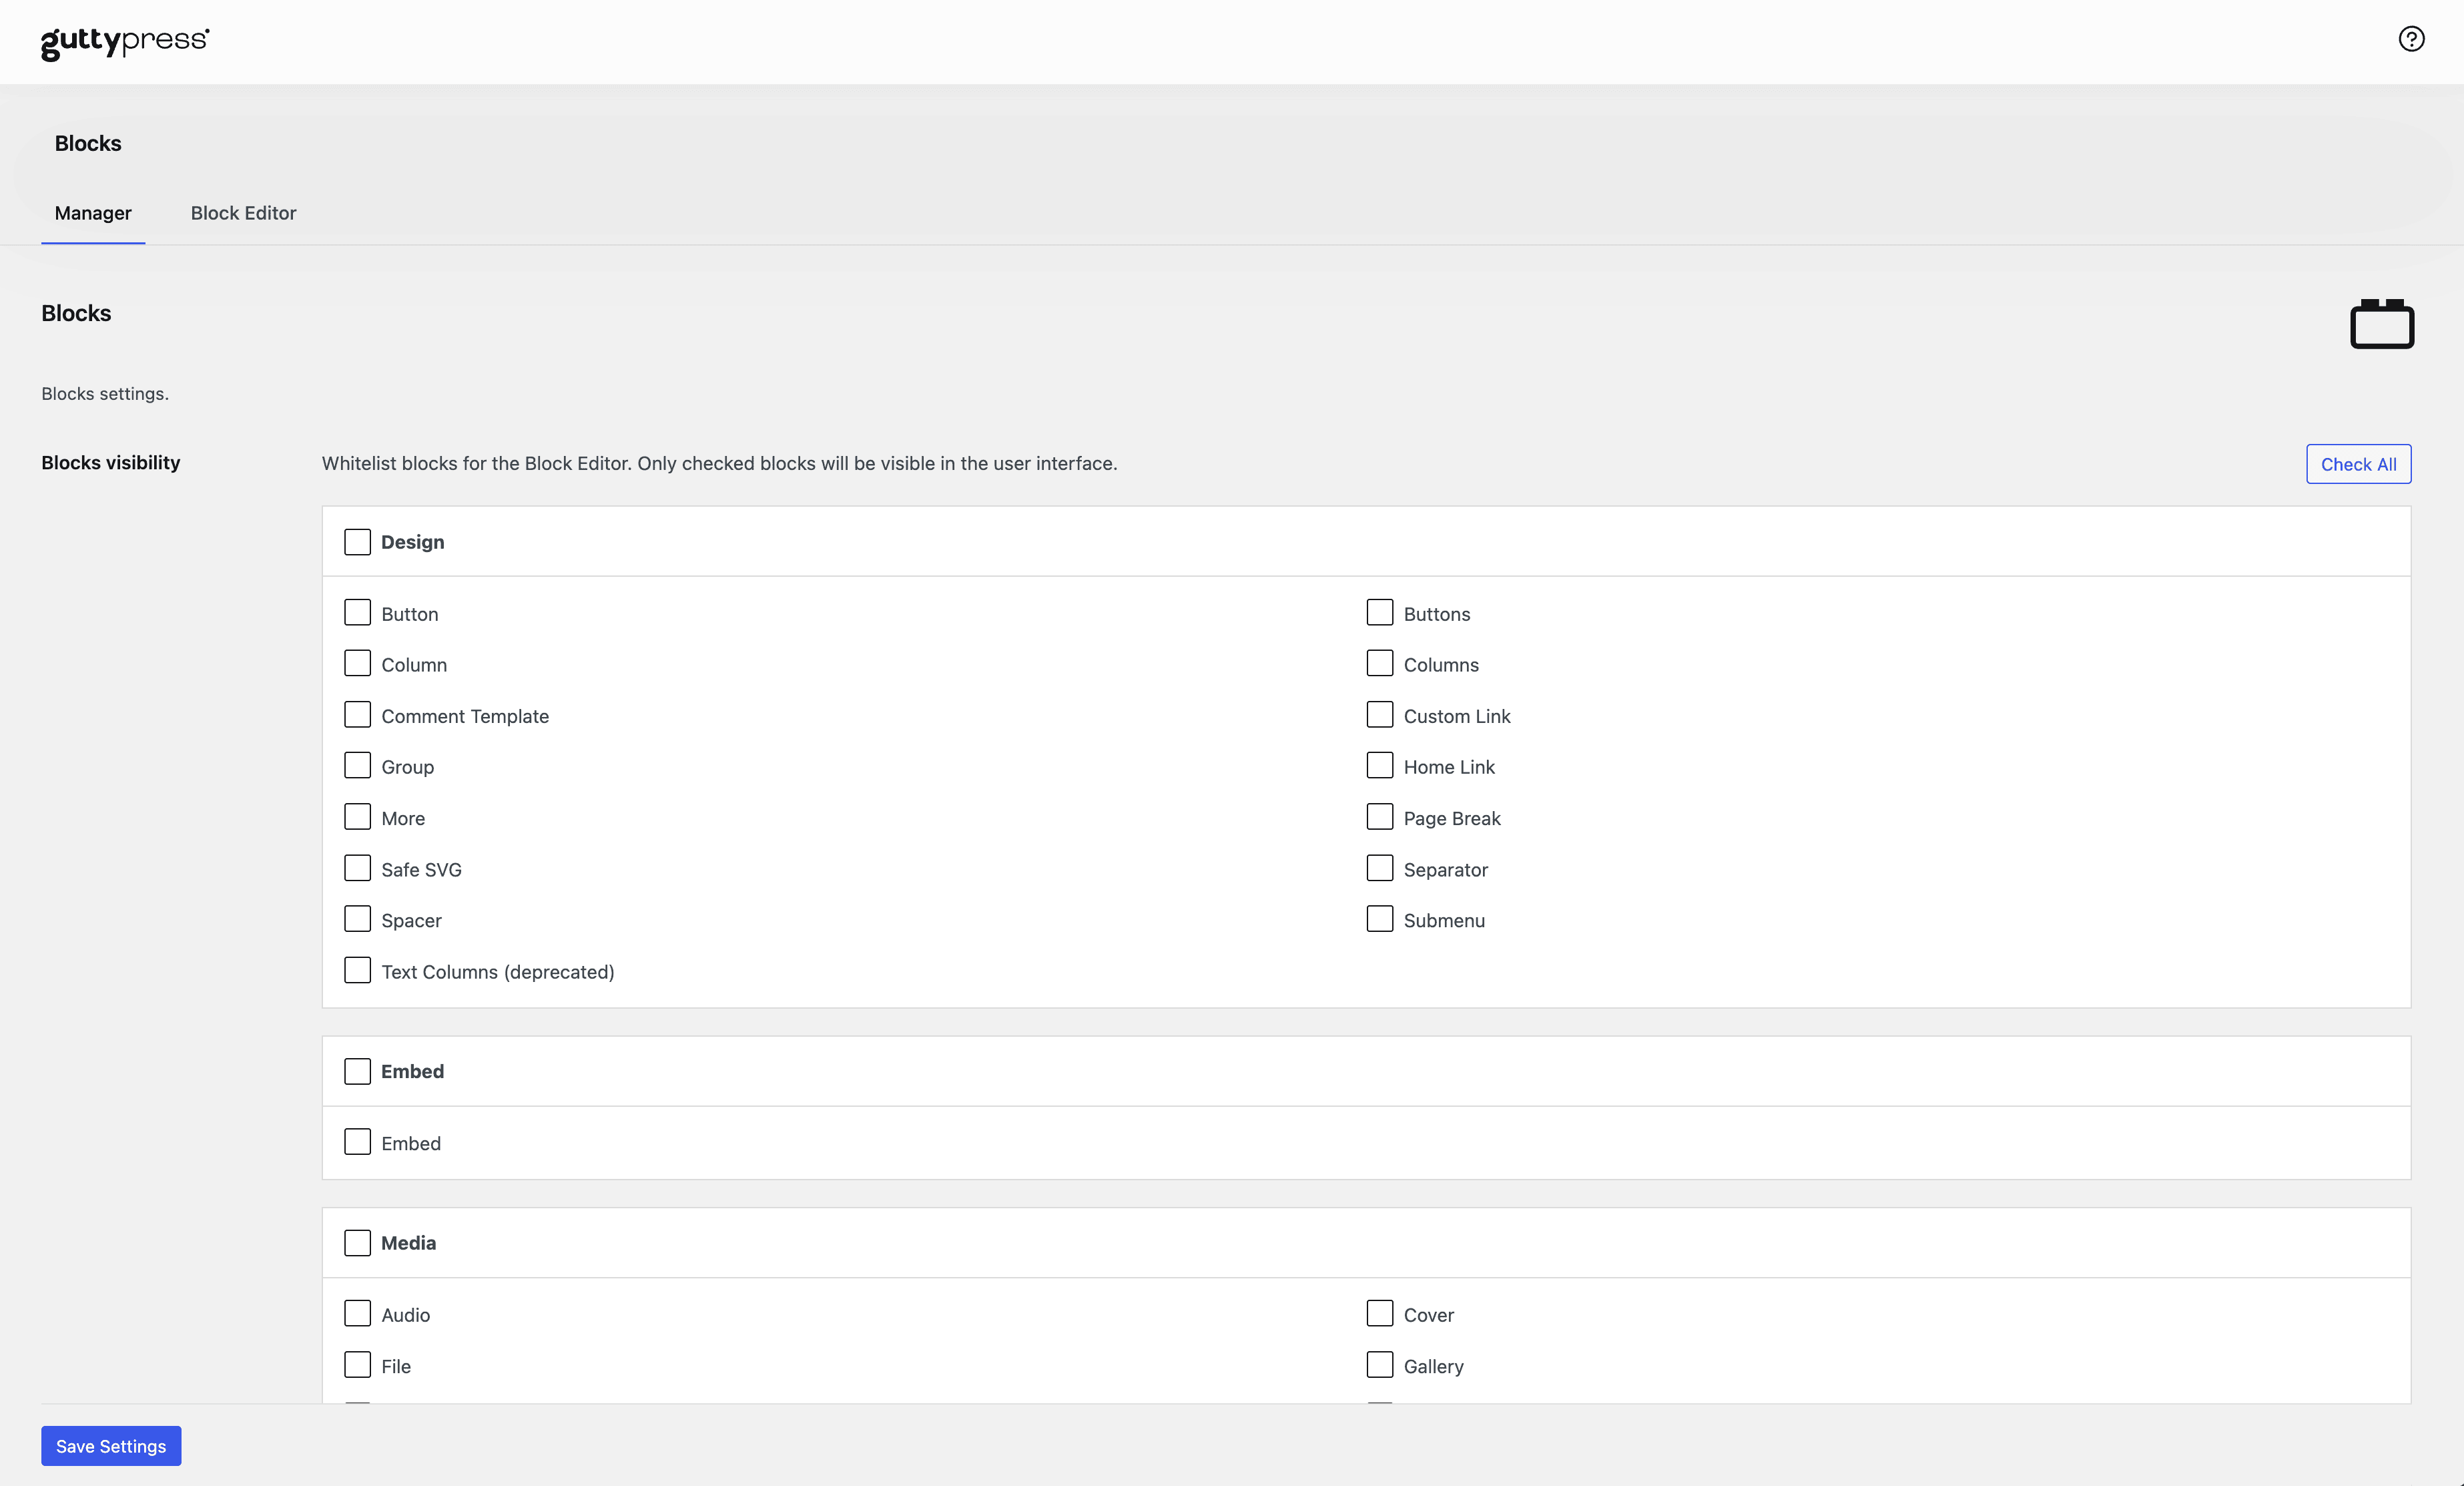Tick the Text Columns (deprecated) checkbox
2464x1486 pixels.
coord(357,971)
